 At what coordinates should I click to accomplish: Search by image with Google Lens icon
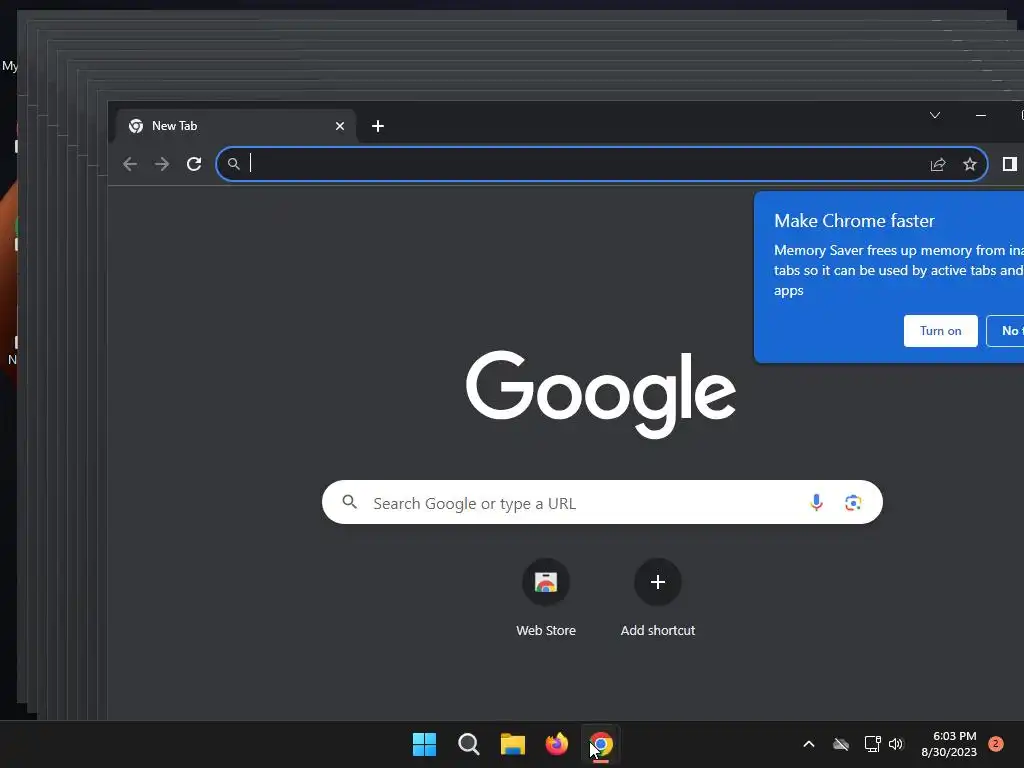click(853, 502)
